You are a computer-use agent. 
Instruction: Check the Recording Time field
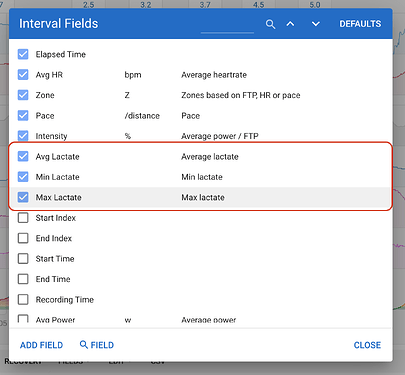pos(23,299)
